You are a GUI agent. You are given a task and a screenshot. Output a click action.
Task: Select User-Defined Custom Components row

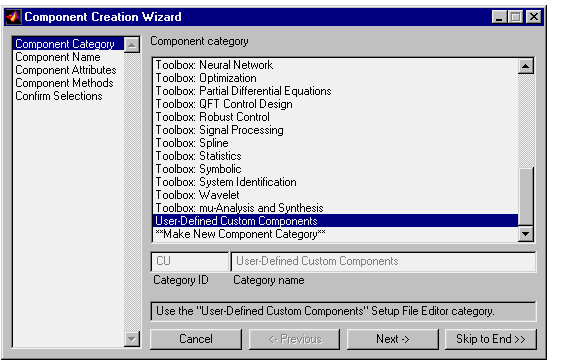pos(335,221)
